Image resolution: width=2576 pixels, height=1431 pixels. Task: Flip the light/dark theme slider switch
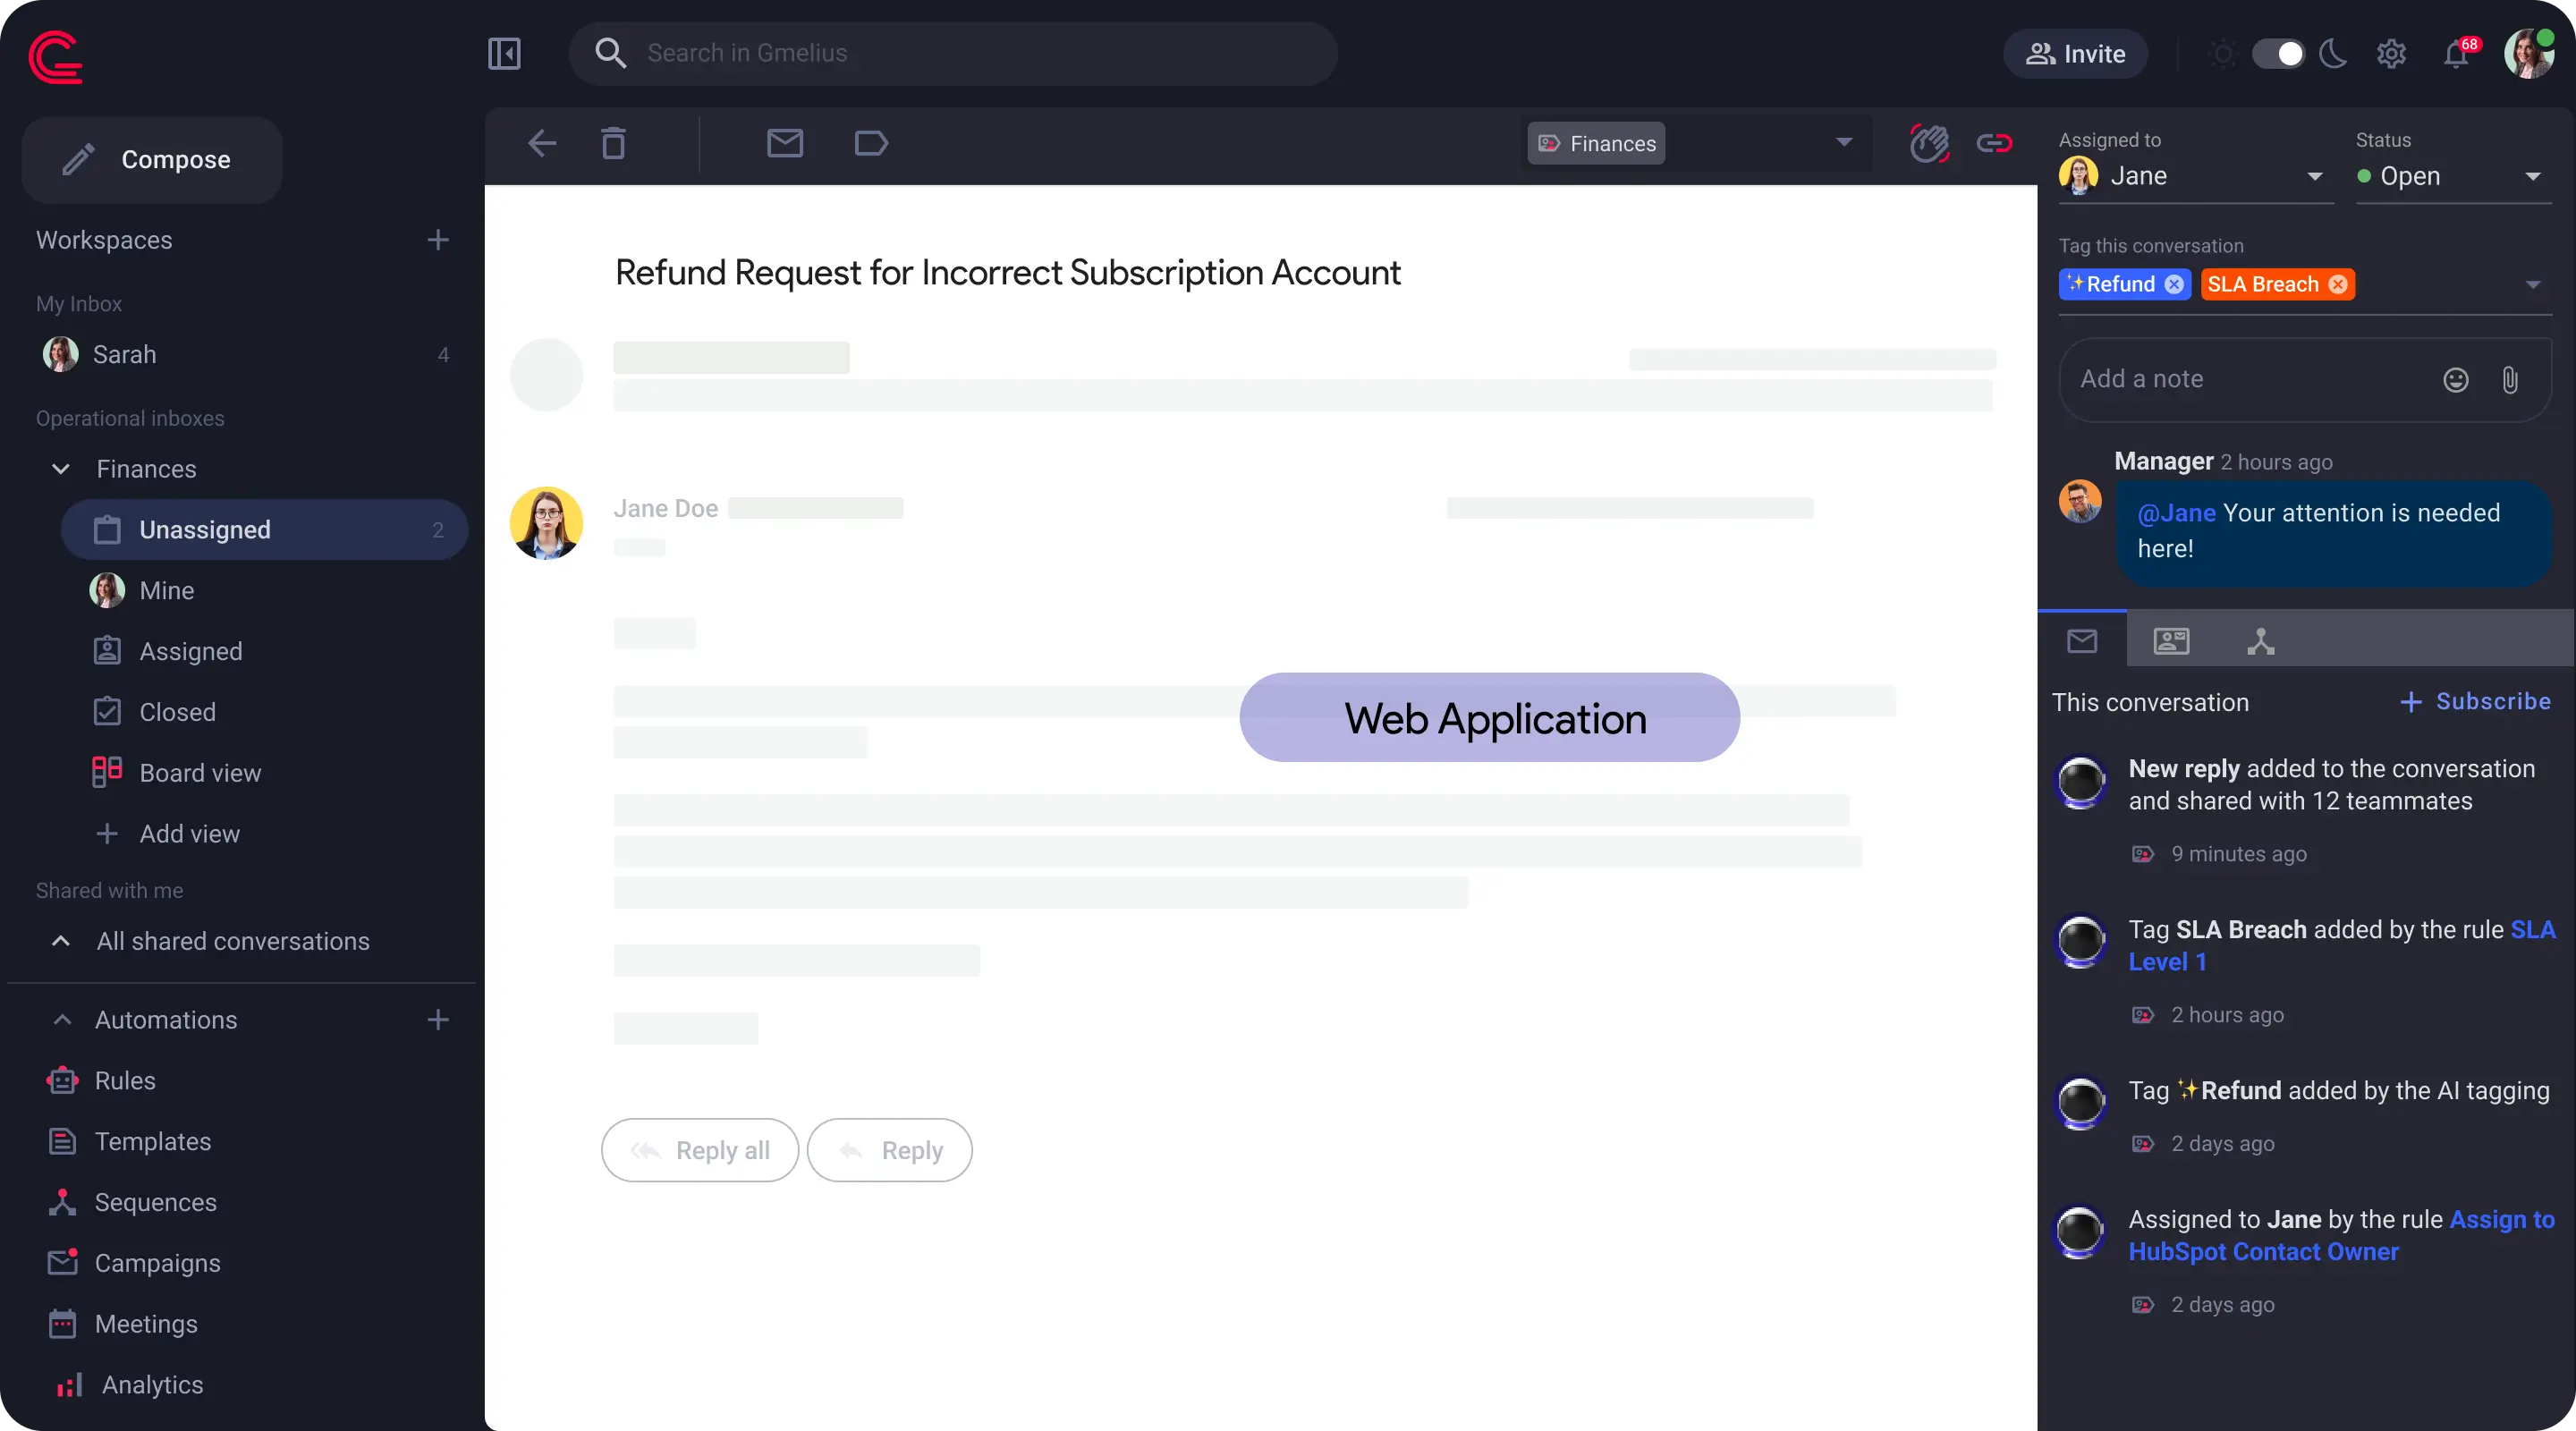[x=2280, y=54]
